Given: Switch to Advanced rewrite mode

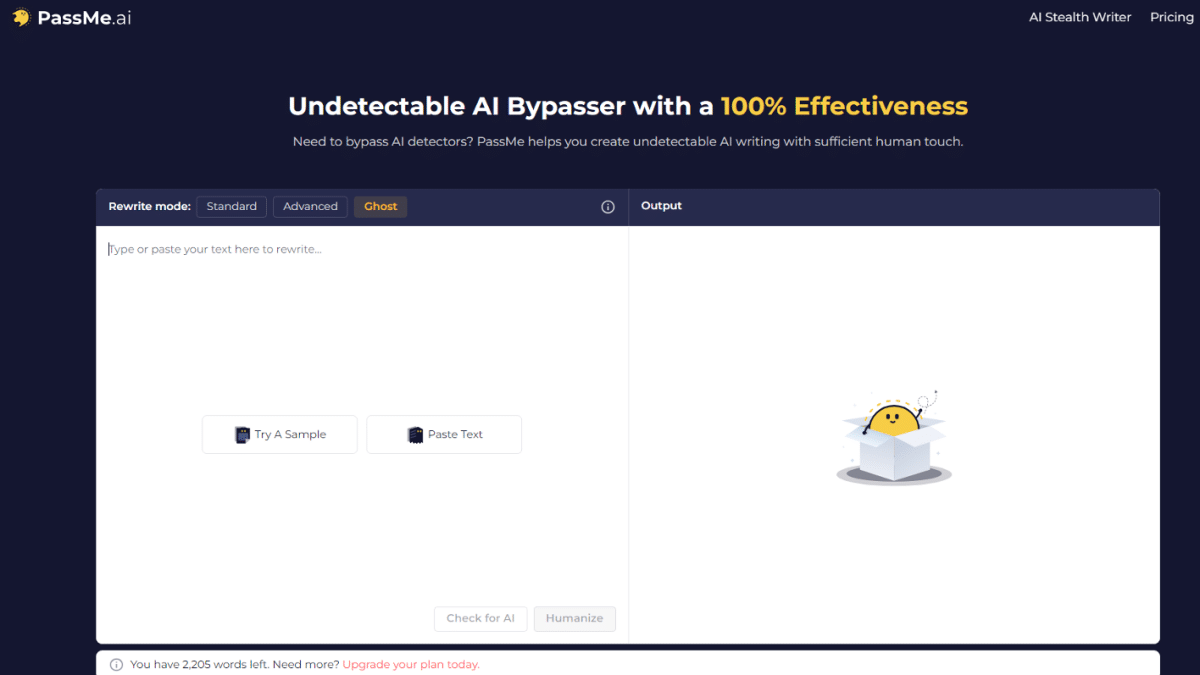Looking at the screenshot, I should (310, 206).
